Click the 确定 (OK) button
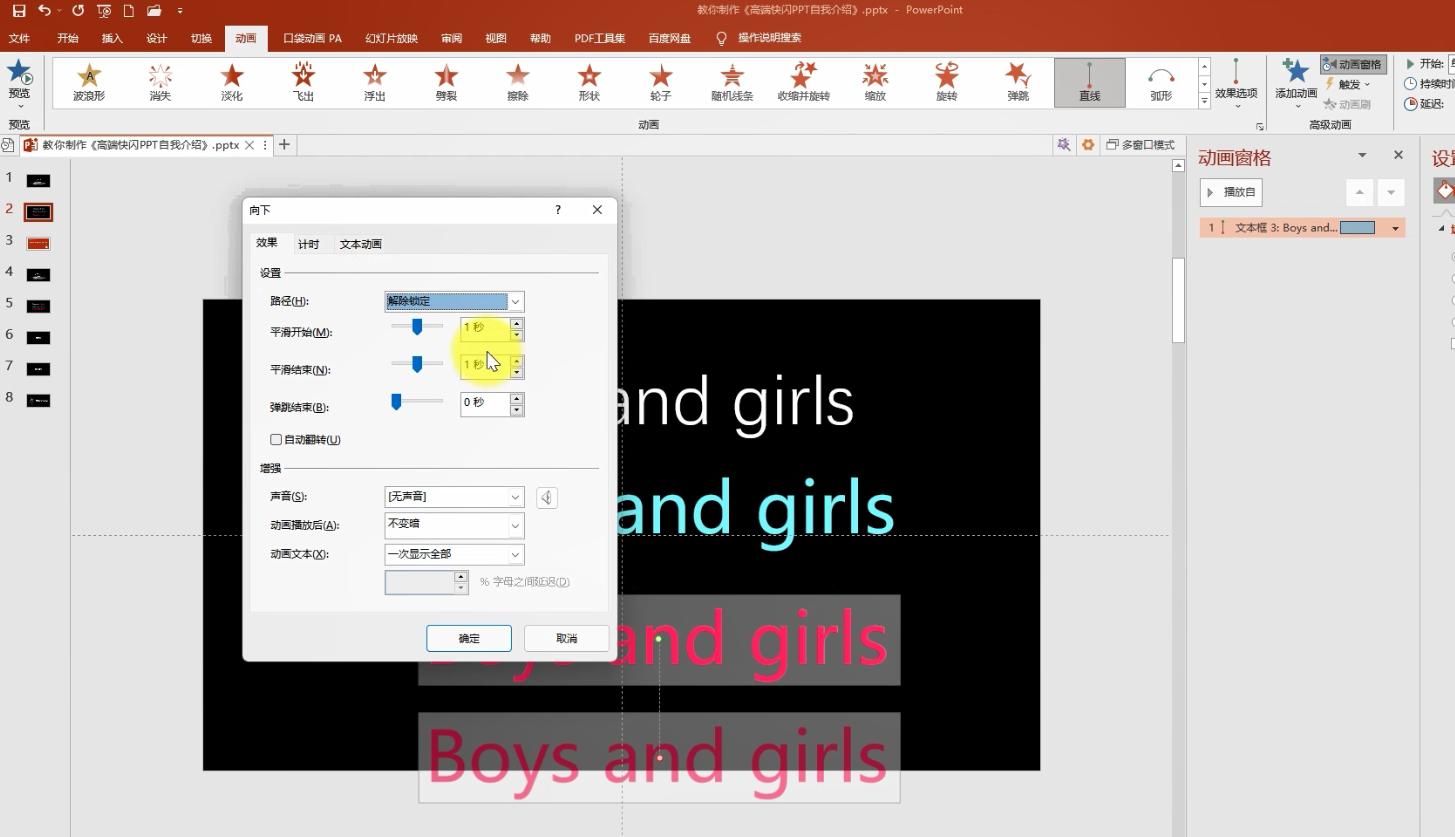 [x=469, y=638]
